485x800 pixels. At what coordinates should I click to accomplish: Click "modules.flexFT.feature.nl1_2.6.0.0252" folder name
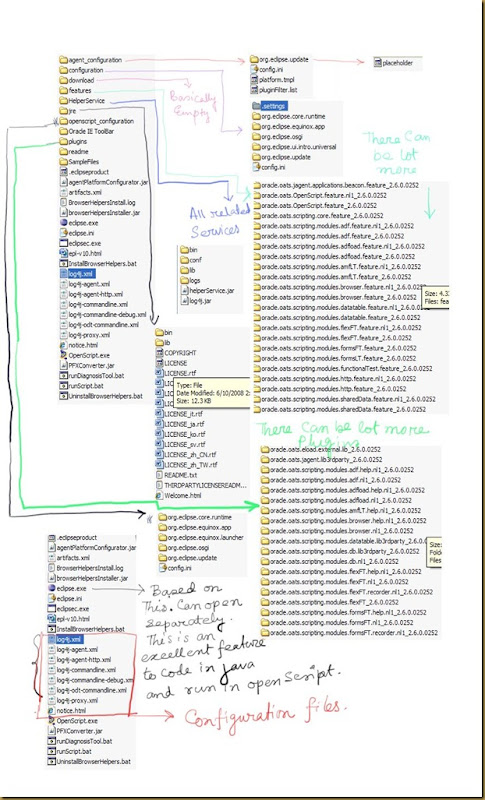tap(342, 328)
